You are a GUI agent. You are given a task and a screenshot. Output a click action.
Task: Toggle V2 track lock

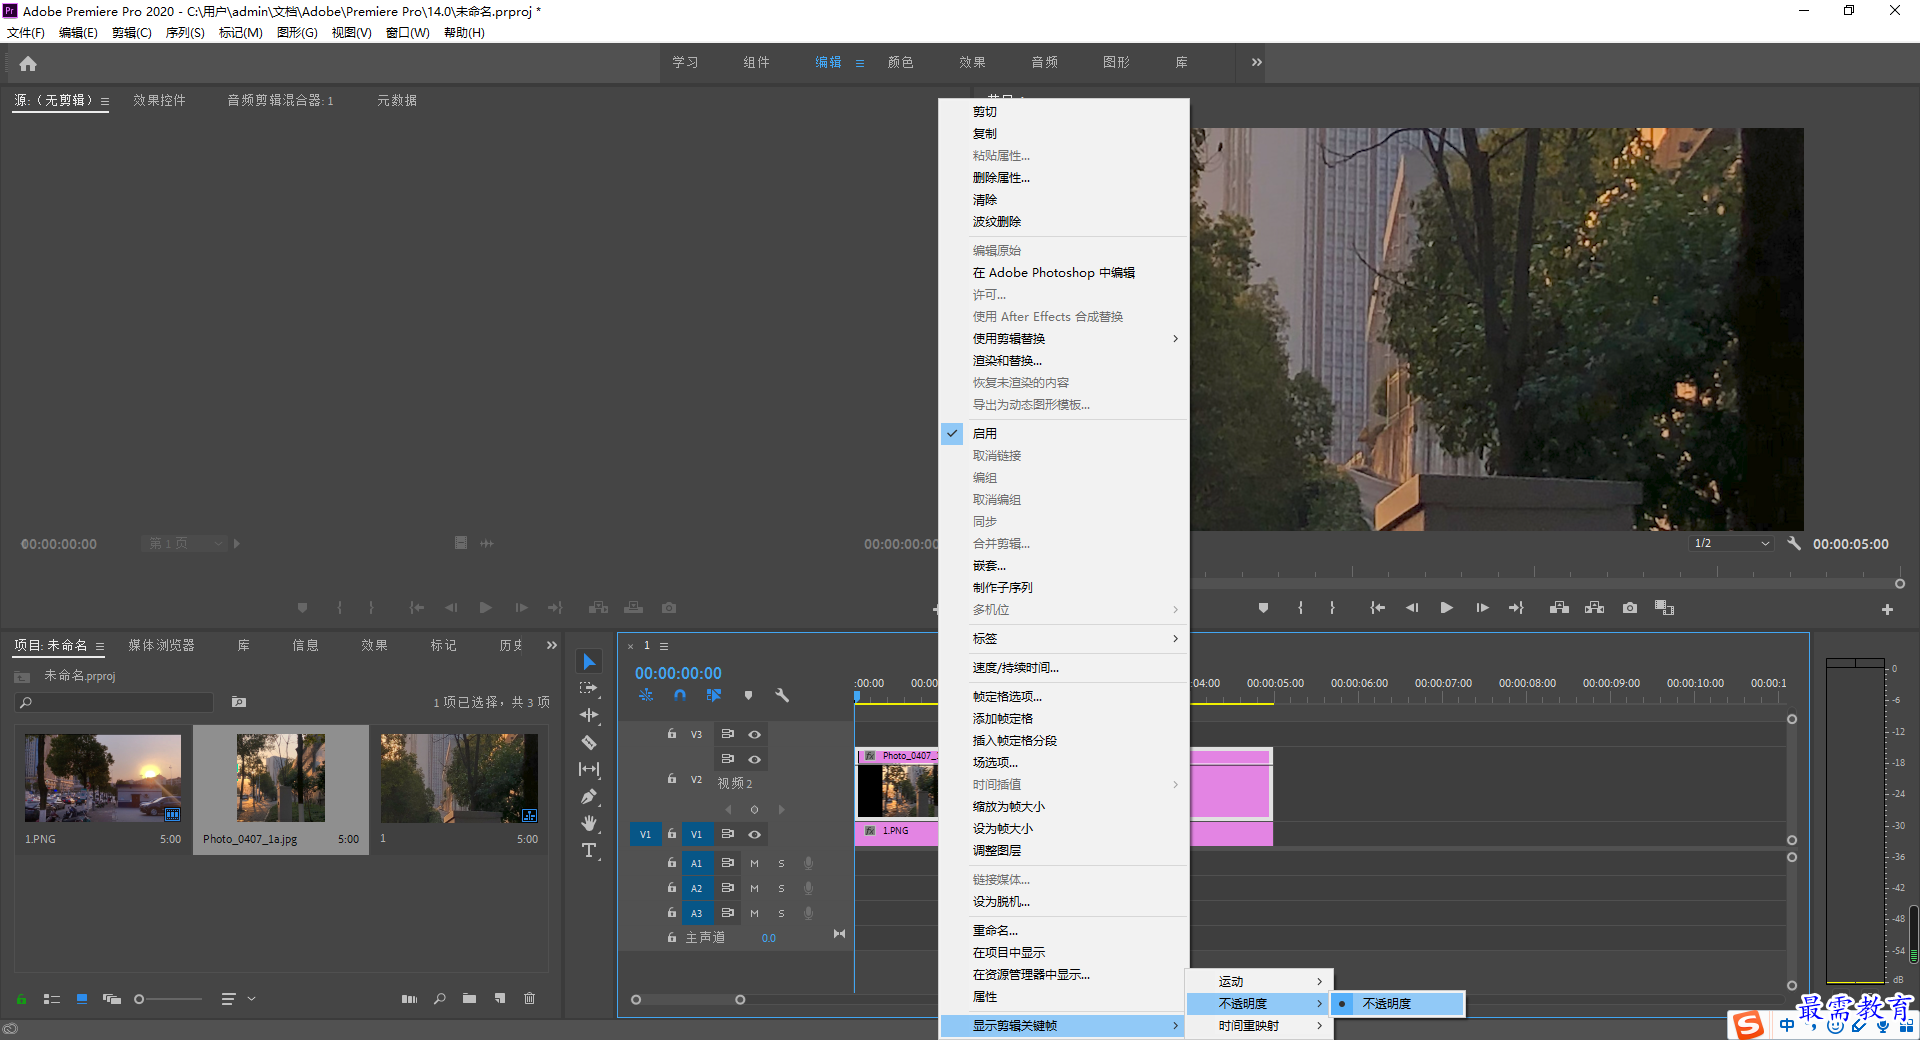(x=672, y=778)
